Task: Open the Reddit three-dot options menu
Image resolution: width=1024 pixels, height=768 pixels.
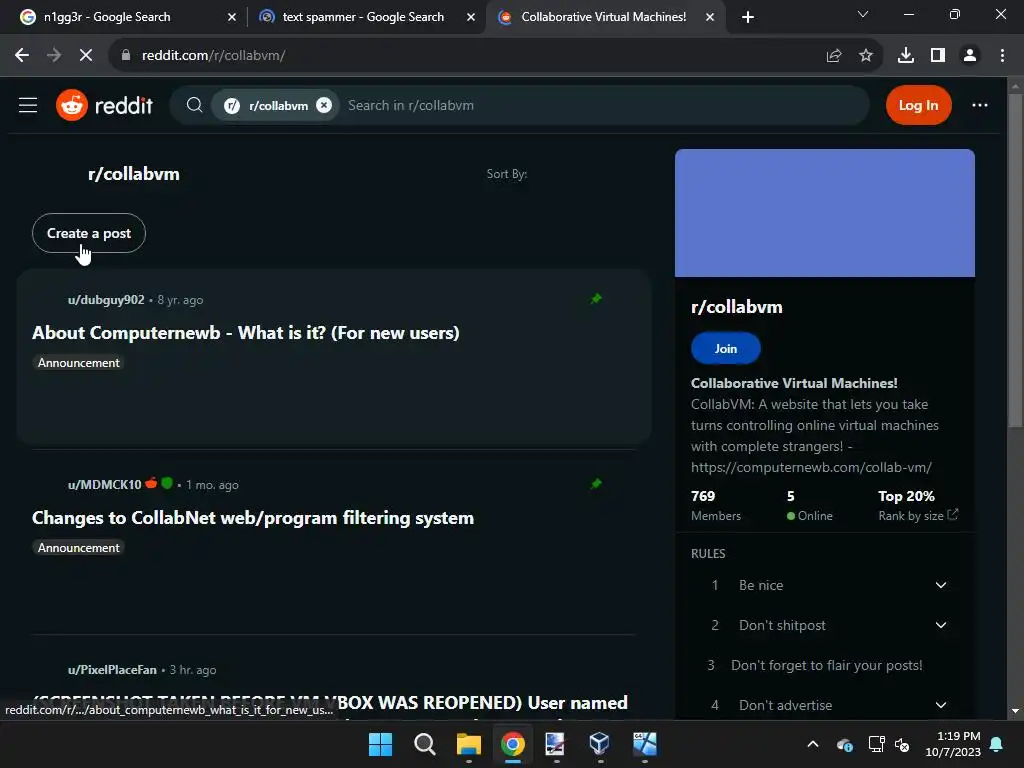Action: point(980,105)
